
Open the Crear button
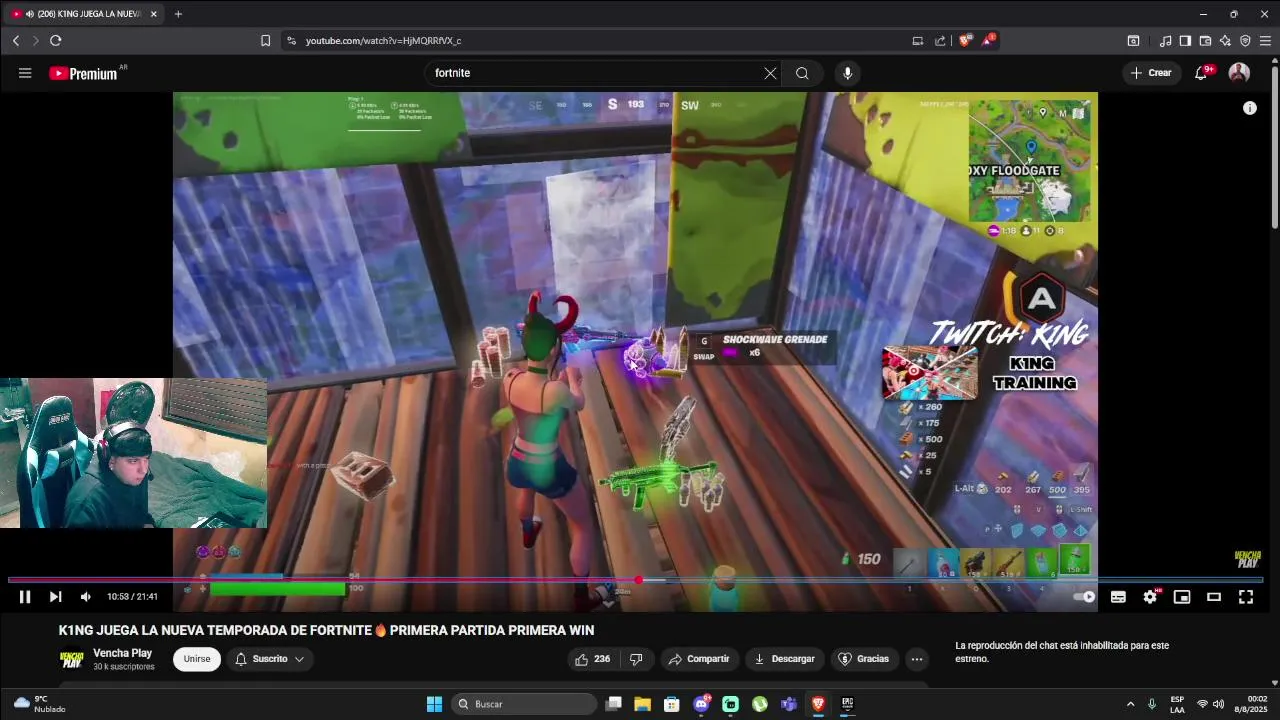[1151, 73]
